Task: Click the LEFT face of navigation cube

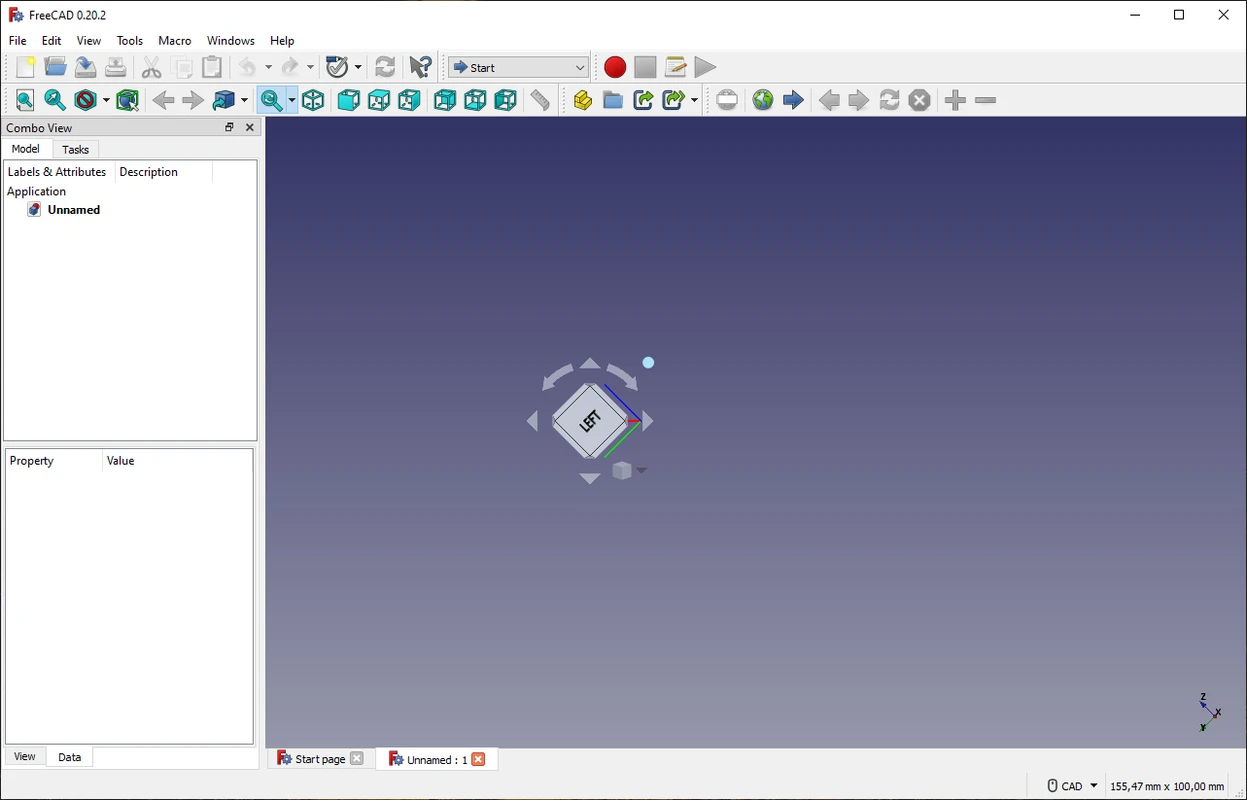Action: [x=590, y=421]
